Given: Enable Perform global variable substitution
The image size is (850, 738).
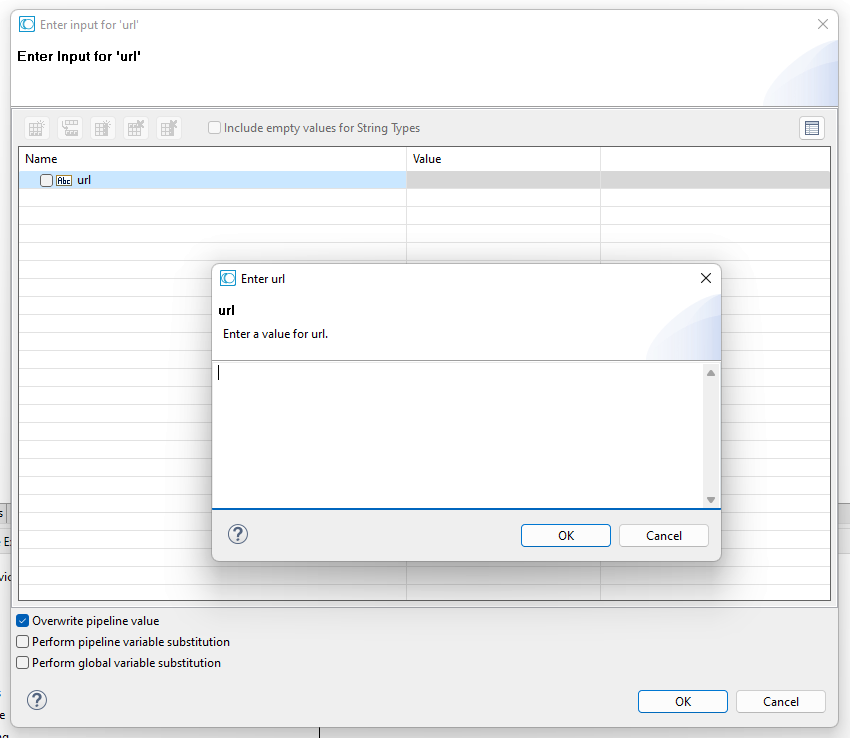Looking at the screenshot, I should click(21, 662).
